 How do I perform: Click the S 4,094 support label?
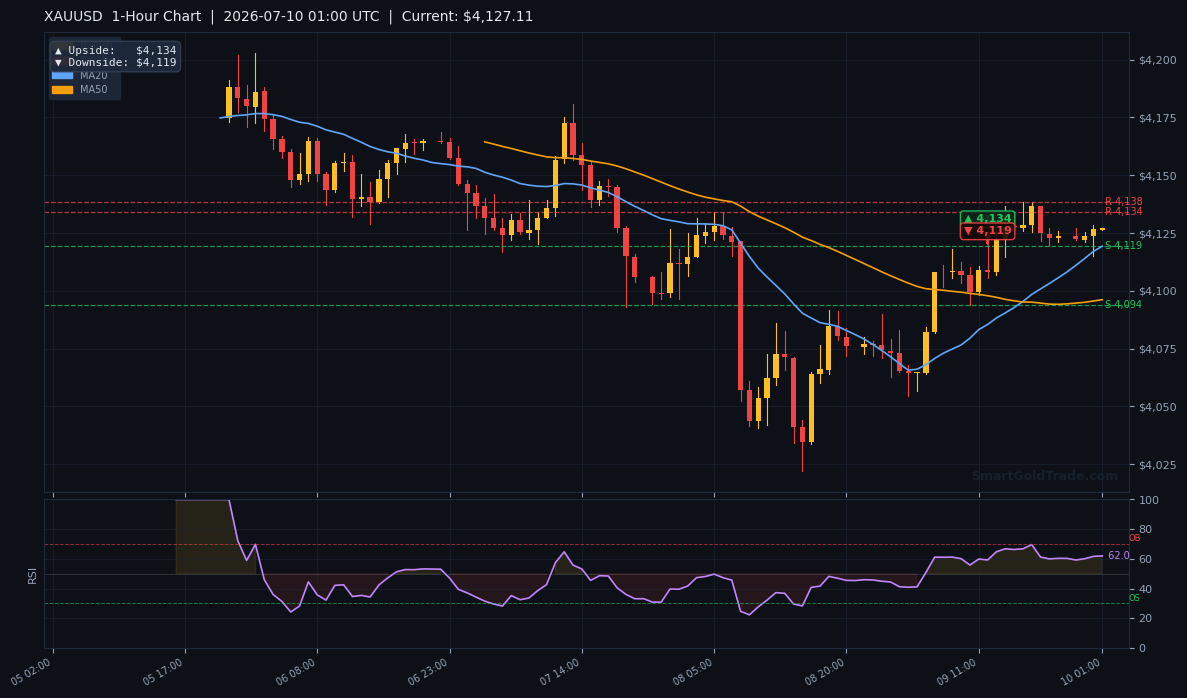coord(1123,304)
